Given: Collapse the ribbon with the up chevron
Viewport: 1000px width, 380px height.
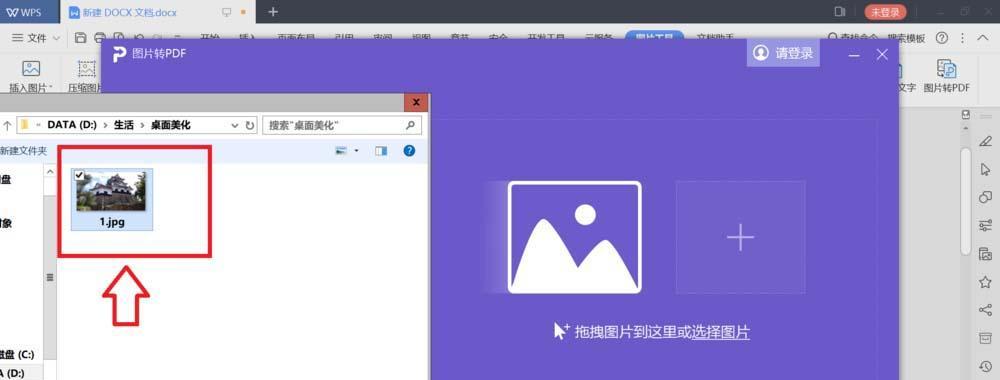Looking at the screenshot, I should (983, 38).
